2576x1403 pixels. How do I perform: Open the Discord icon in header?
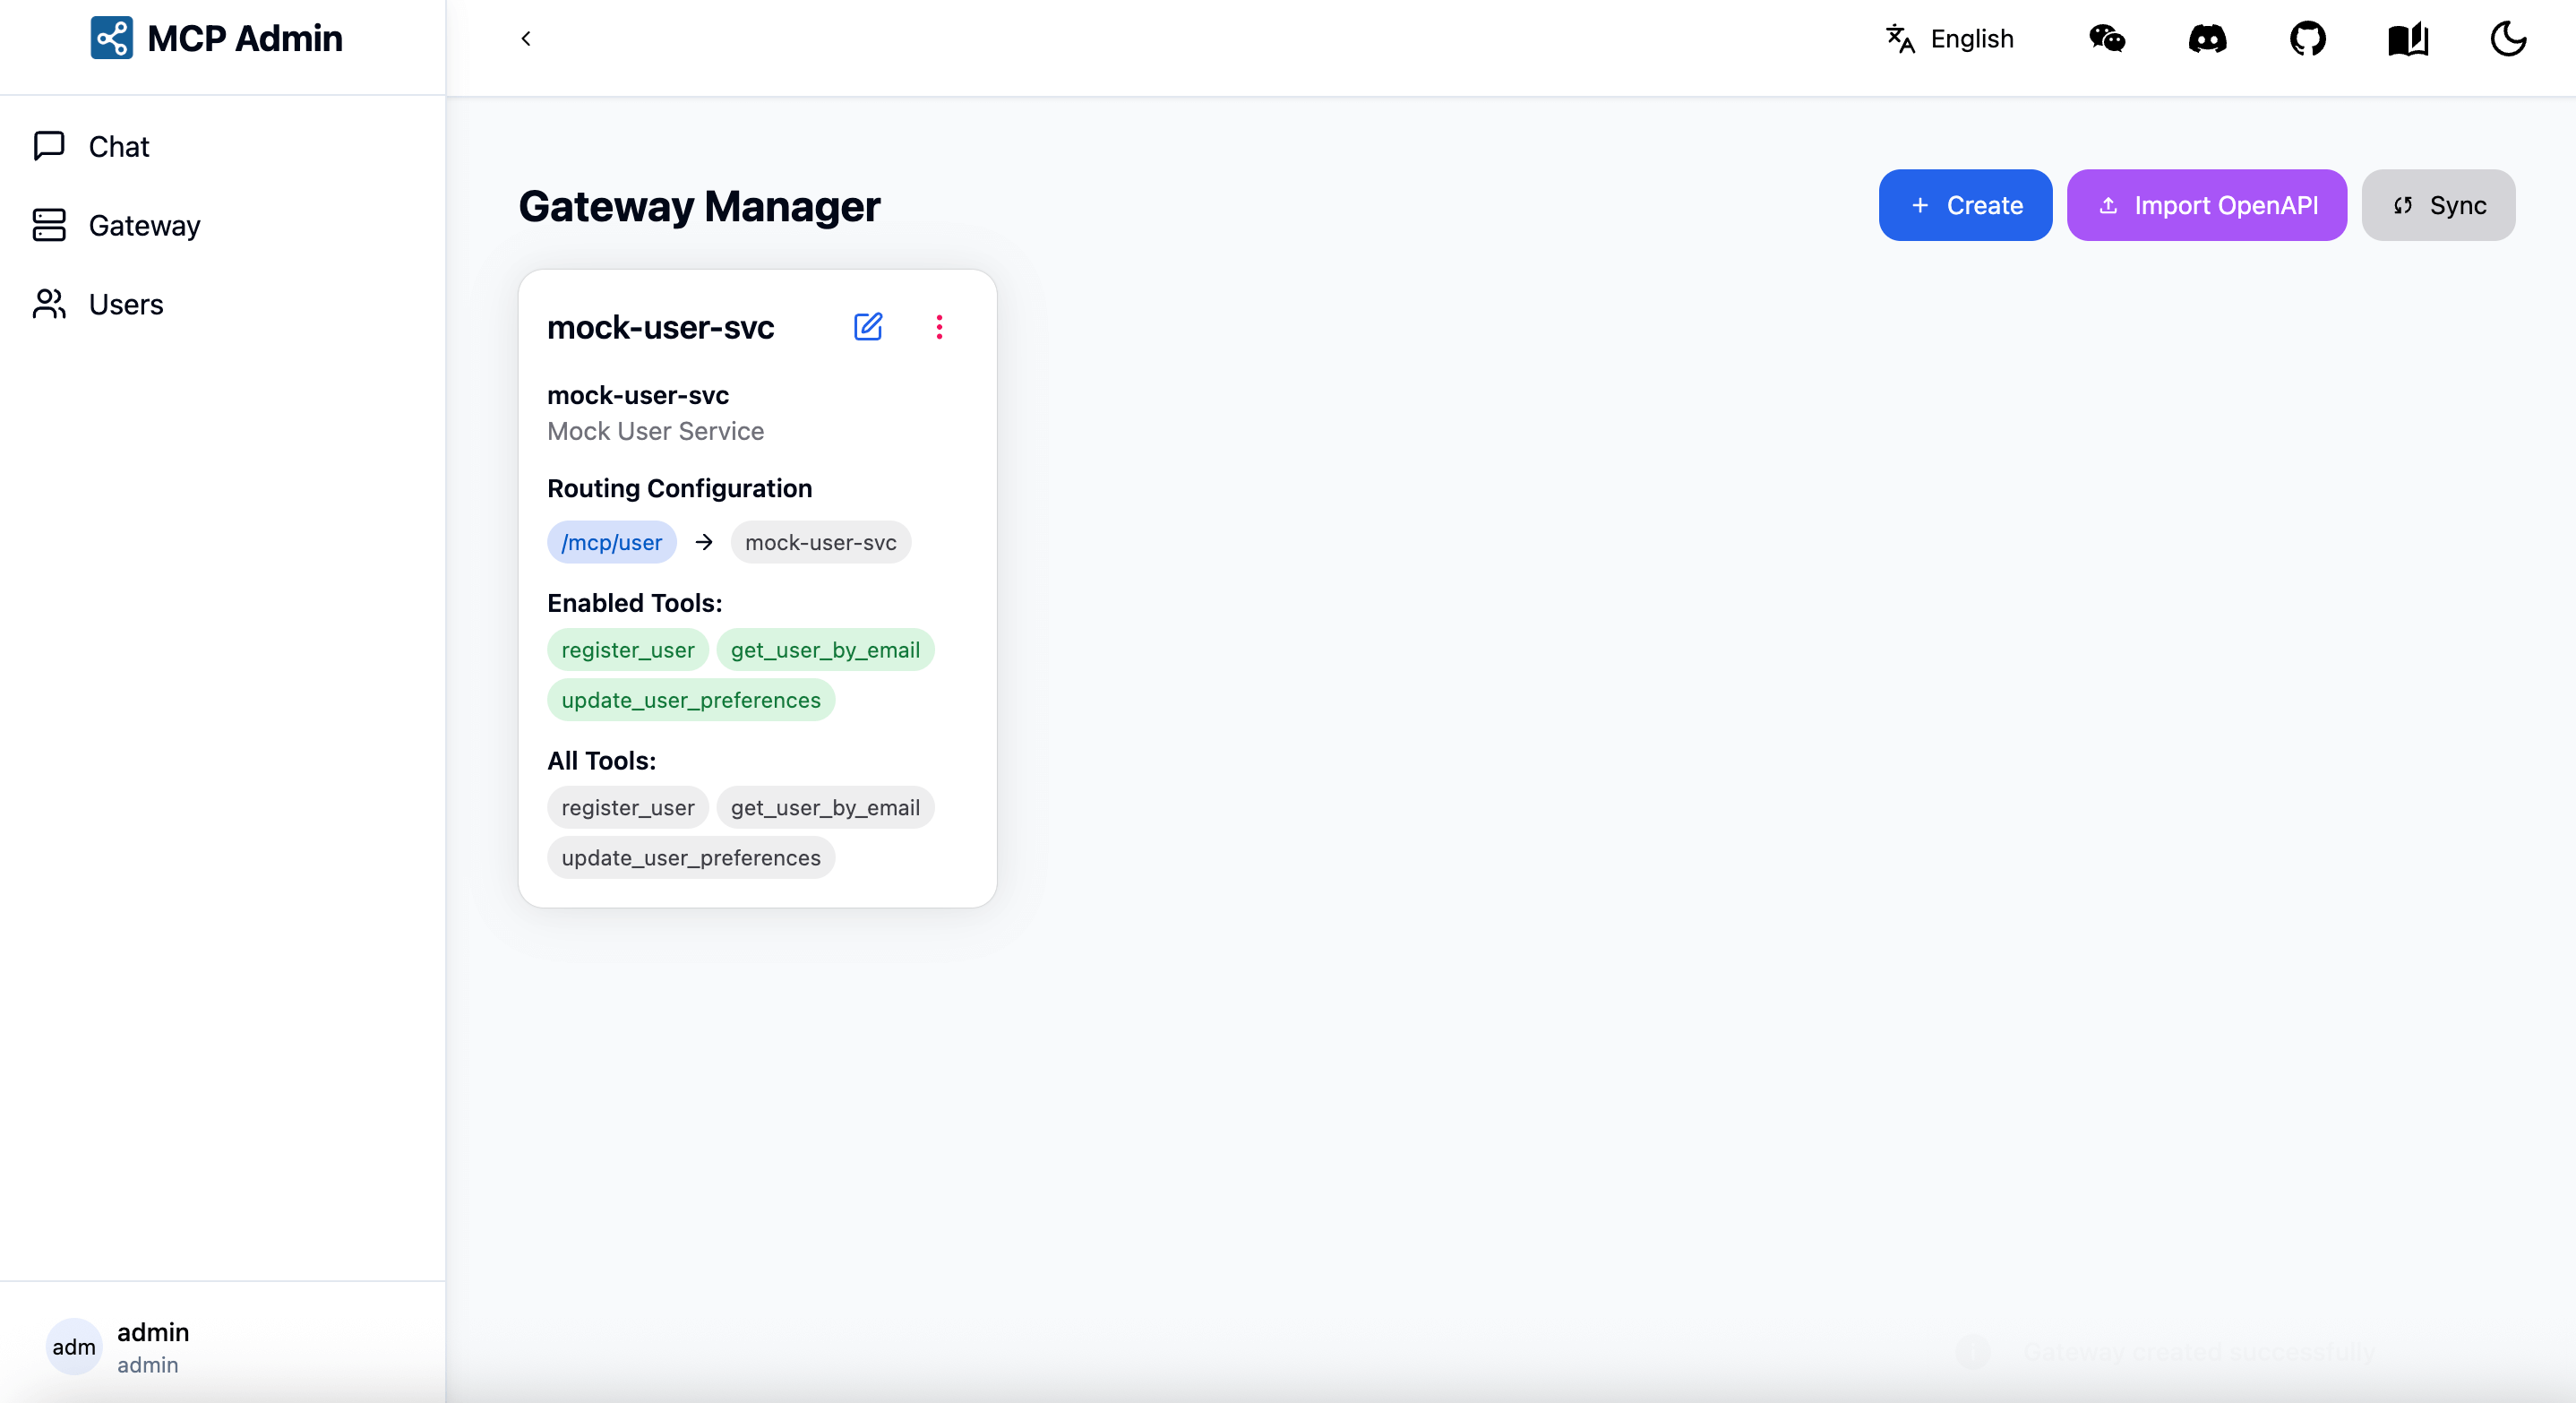pos(2208,39)
